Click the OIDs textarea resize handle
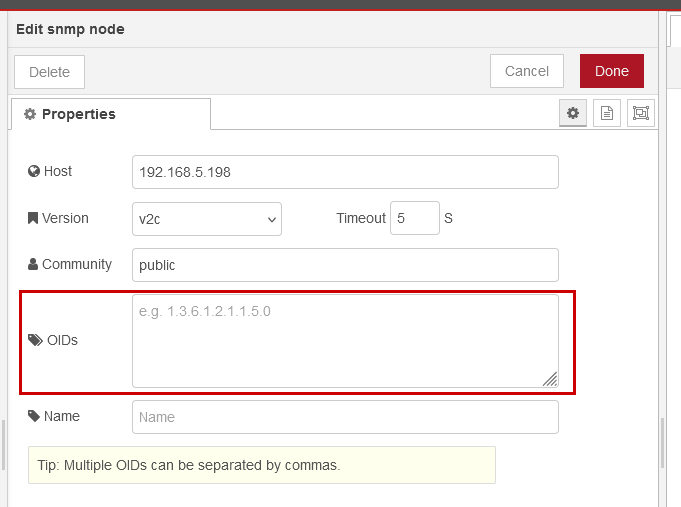This screenshot has height=507, width=681. (x=550, y=379)
